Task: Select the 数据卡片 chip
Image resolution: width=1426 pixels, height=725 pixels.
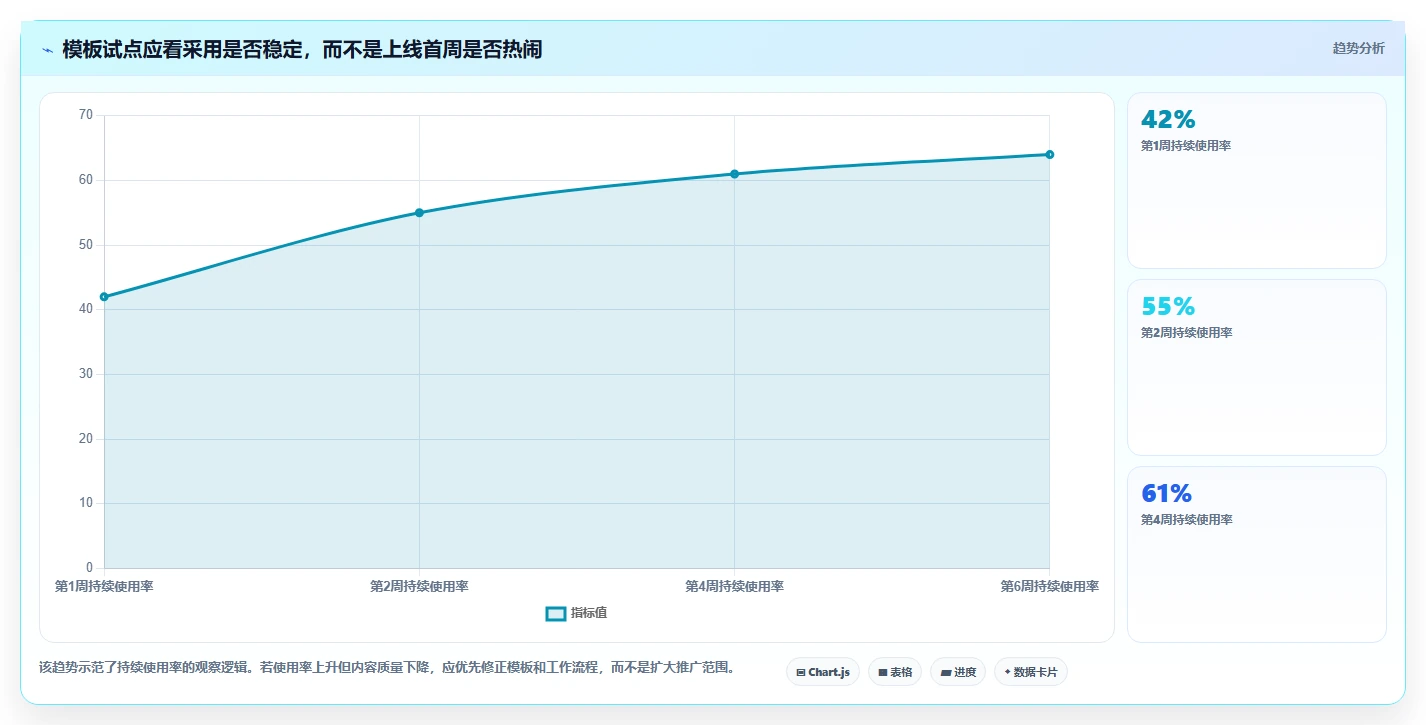Action: tap(1031, 672)
